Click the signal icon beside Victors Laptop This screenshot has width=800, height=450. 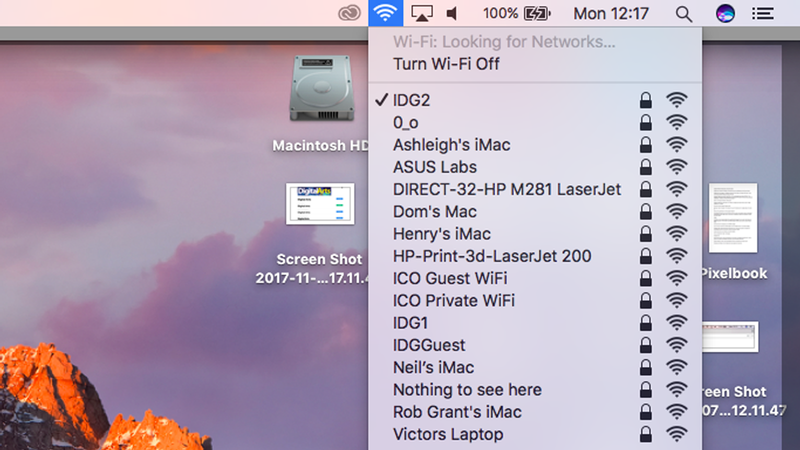677,434
